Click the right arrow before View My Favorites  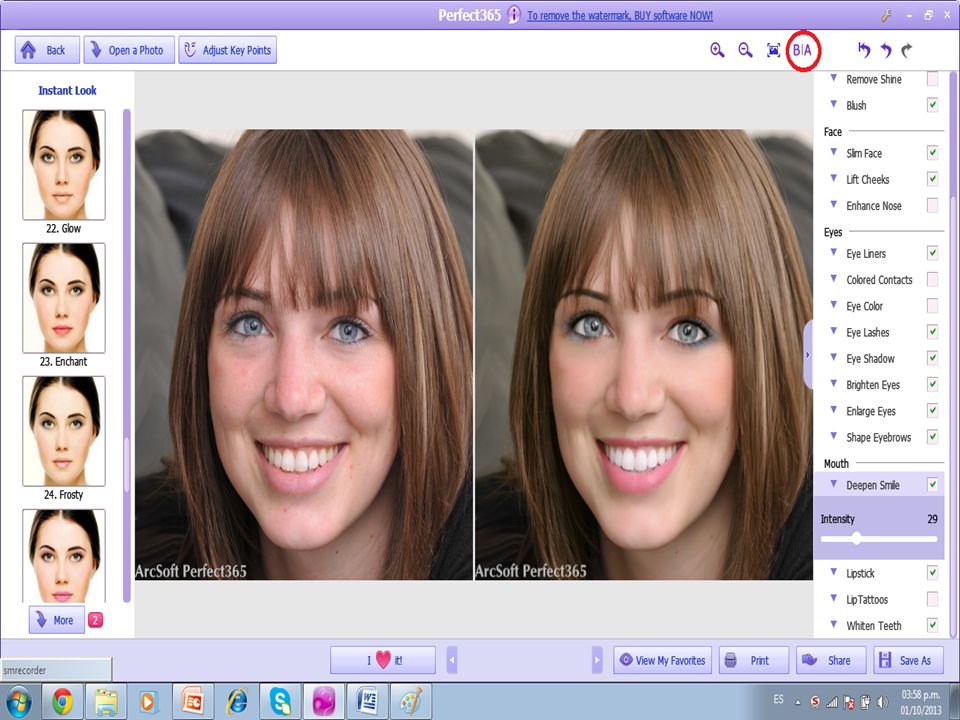click(x=597, y=661)
